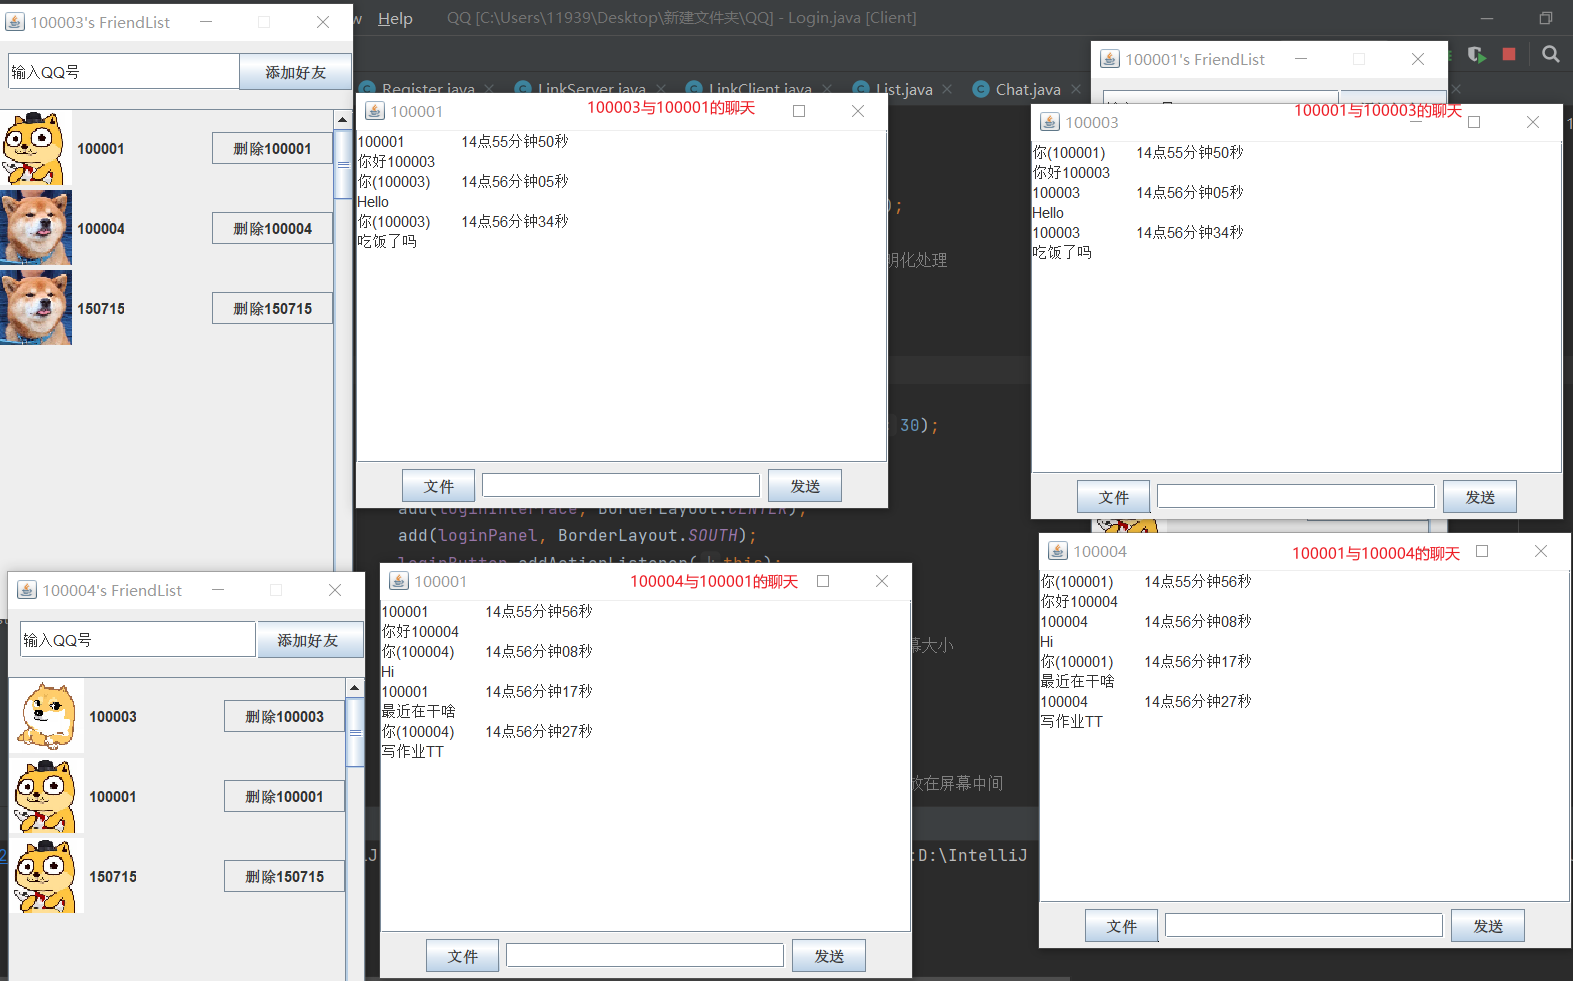Click 文件 in 100004与100001 chat
1573x981 pixels.
[462, 956]
